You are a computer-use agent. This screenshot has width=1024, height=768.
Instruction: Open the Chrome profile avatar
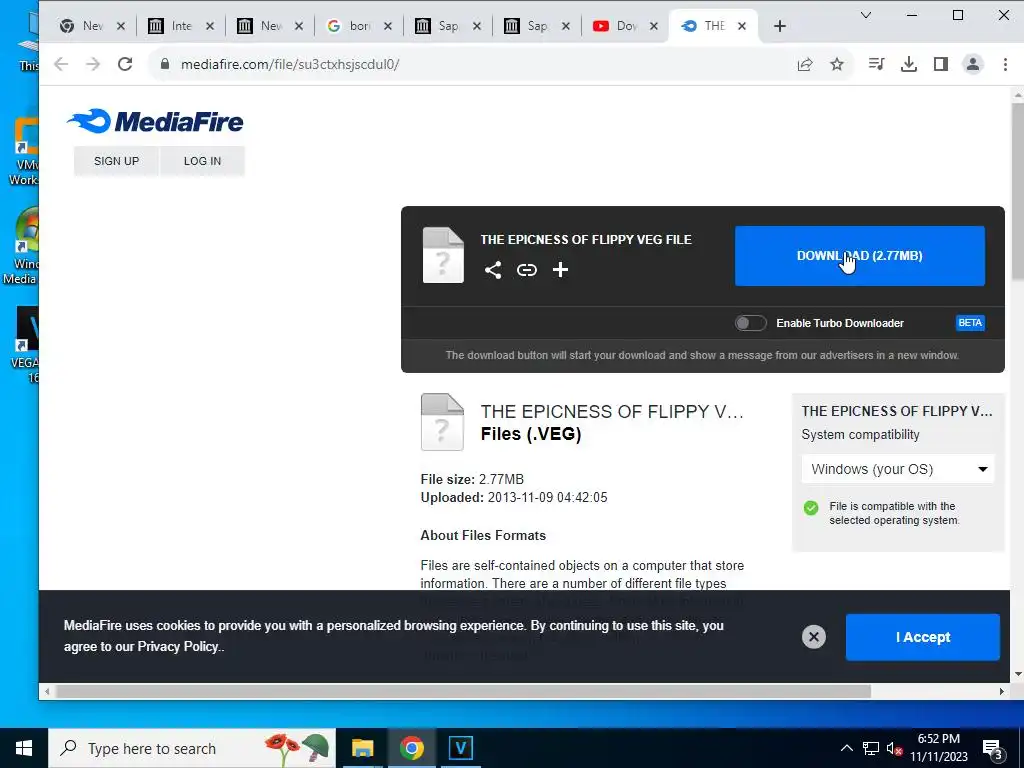972,64
